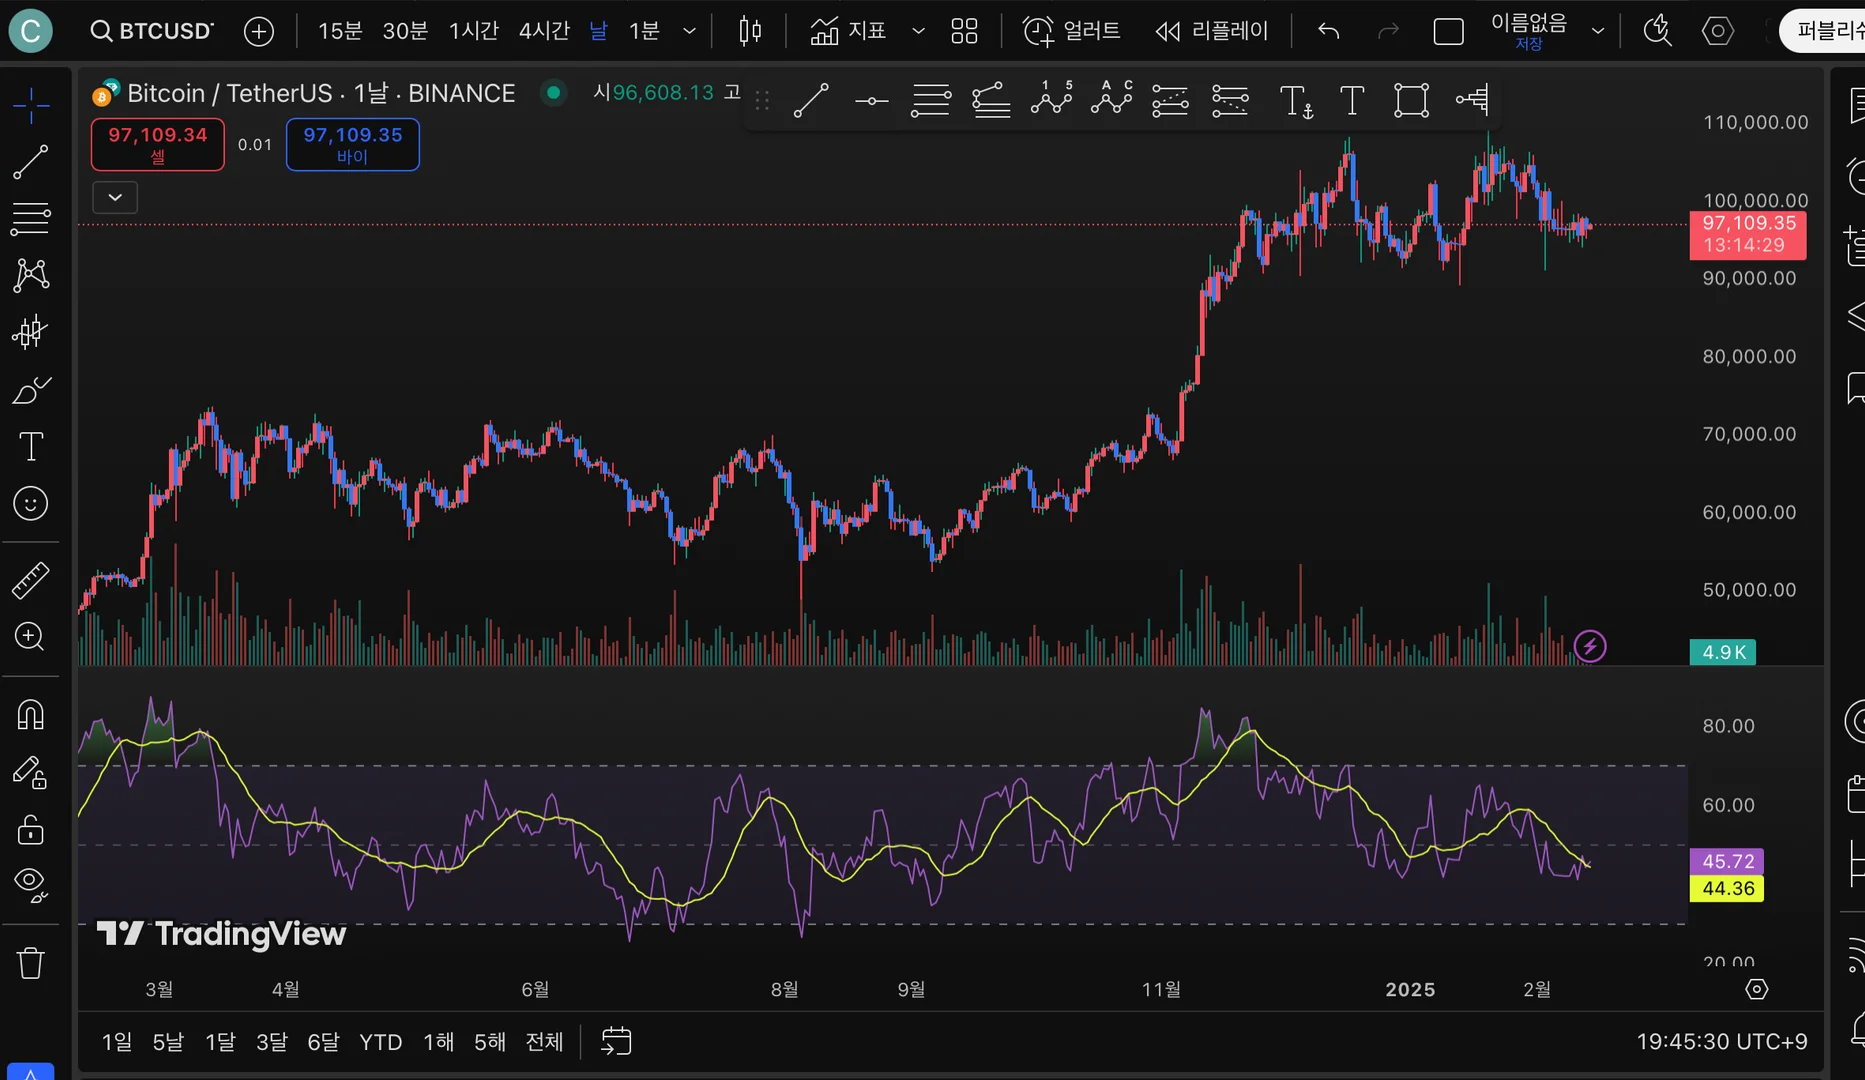Open the brush drawing tool
The image size is (1865, 1080).
[30, 389]
